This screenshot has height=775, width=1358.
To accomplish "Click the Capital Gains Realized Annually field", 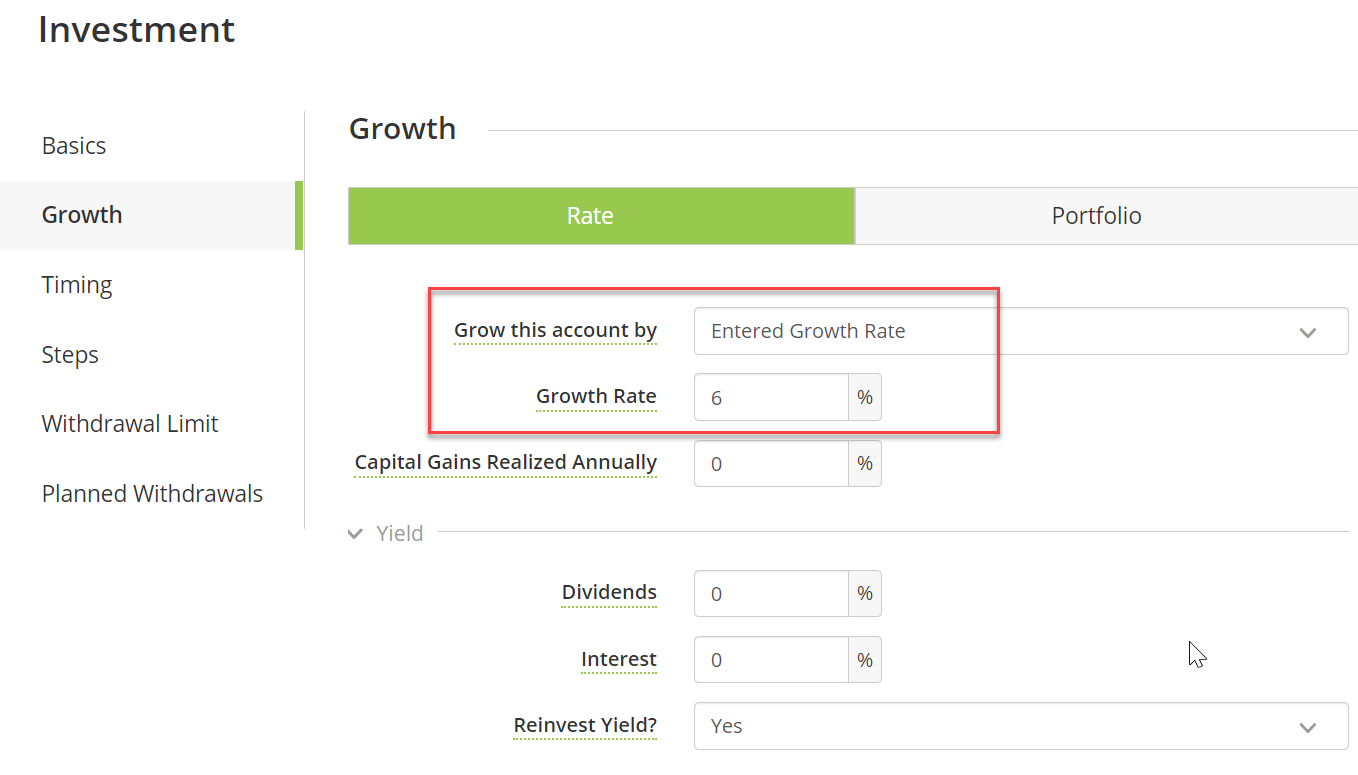I will 771,463.
